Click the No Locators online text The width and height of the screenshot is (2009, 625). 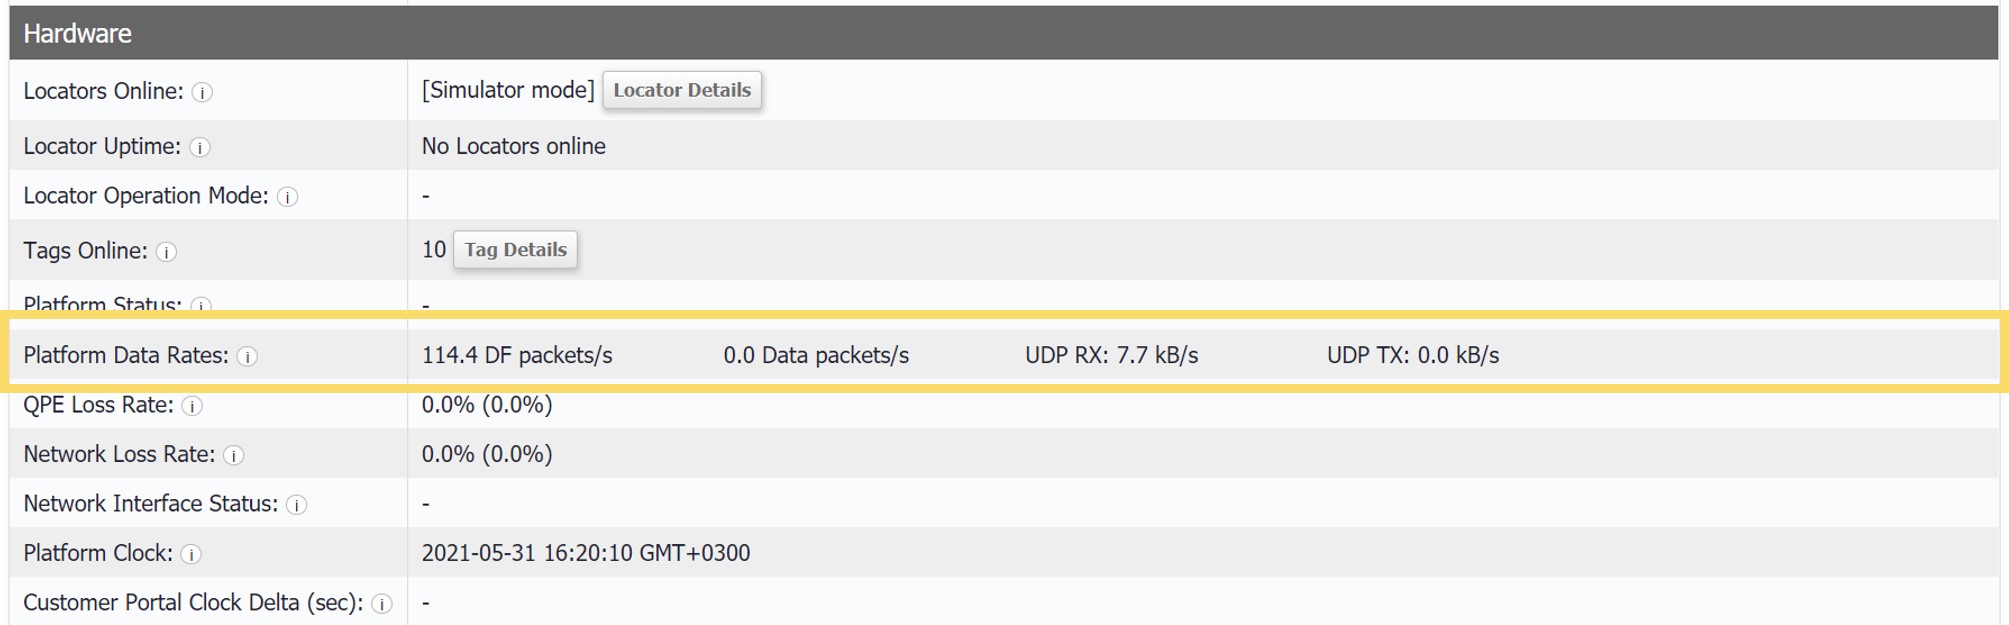[x=513, y=146]
